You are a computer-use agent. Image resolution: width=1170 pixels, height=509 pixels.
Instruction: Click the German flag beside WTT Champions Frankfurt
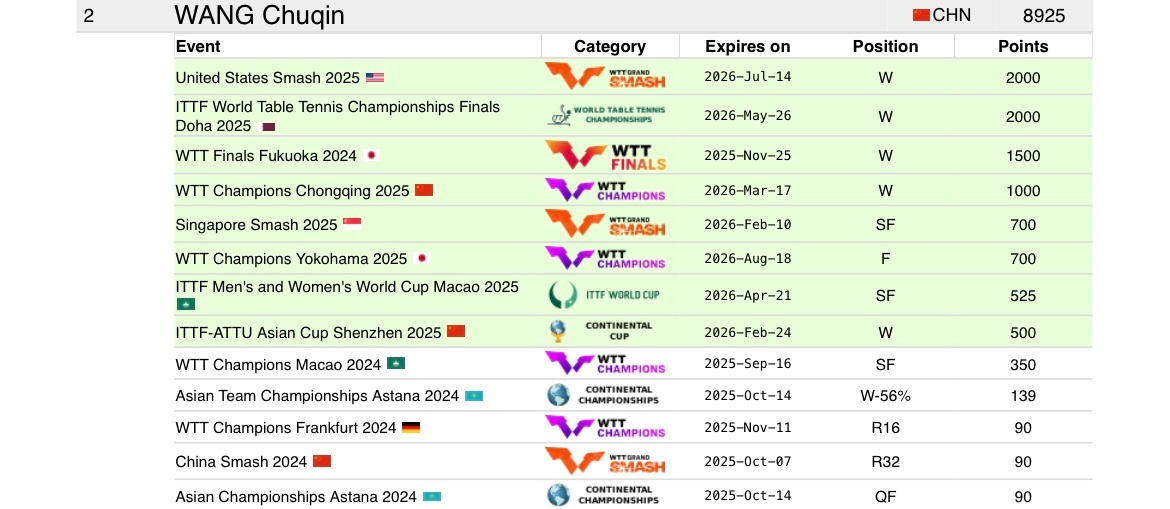coord(411,428)
